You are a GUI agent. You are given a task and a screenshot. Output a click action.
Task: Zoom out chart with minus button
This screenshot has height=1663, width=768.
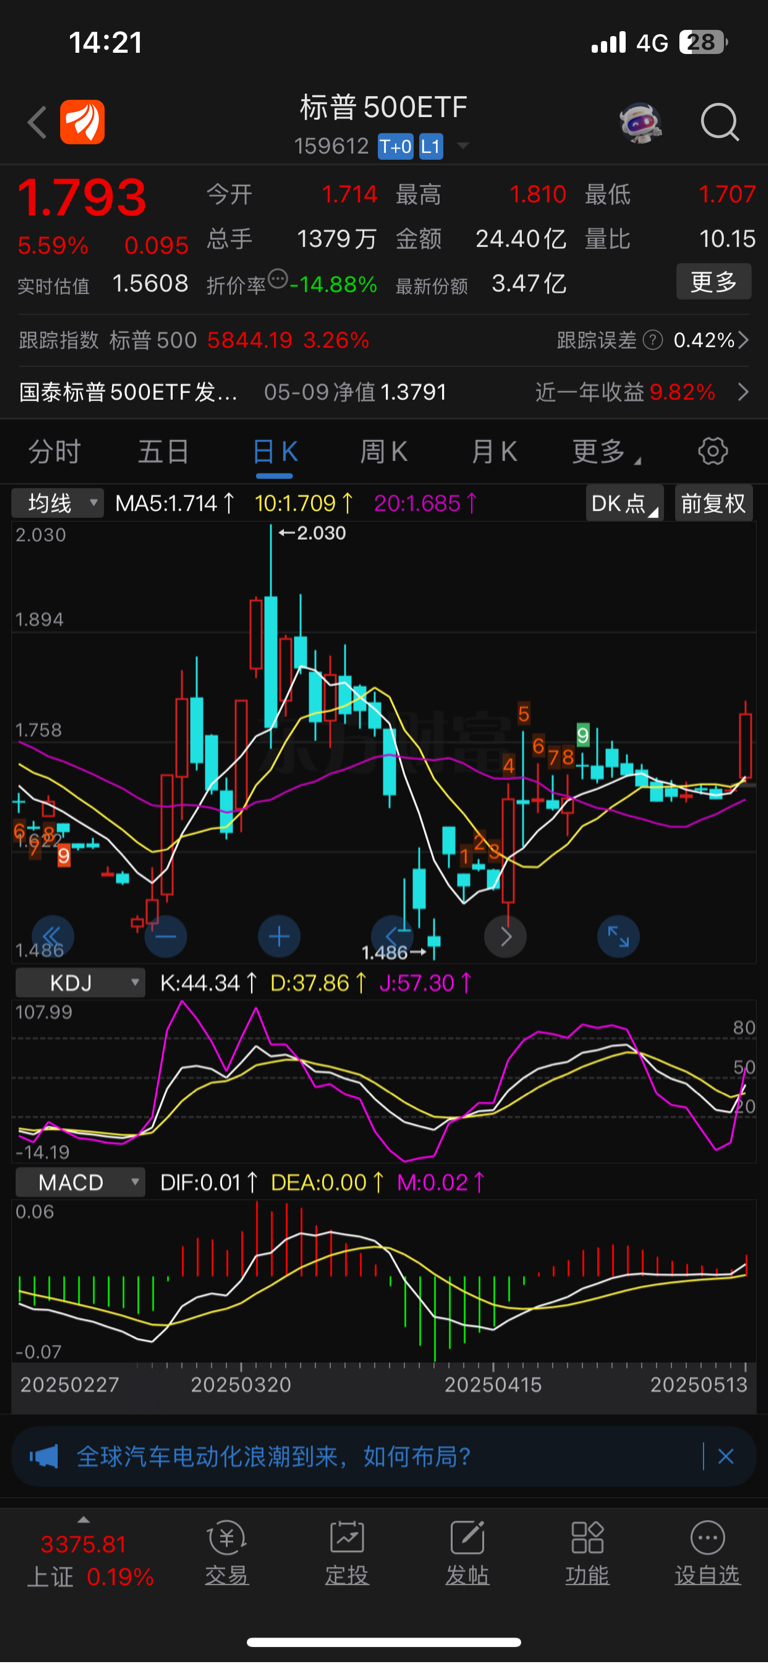(166, 936)
